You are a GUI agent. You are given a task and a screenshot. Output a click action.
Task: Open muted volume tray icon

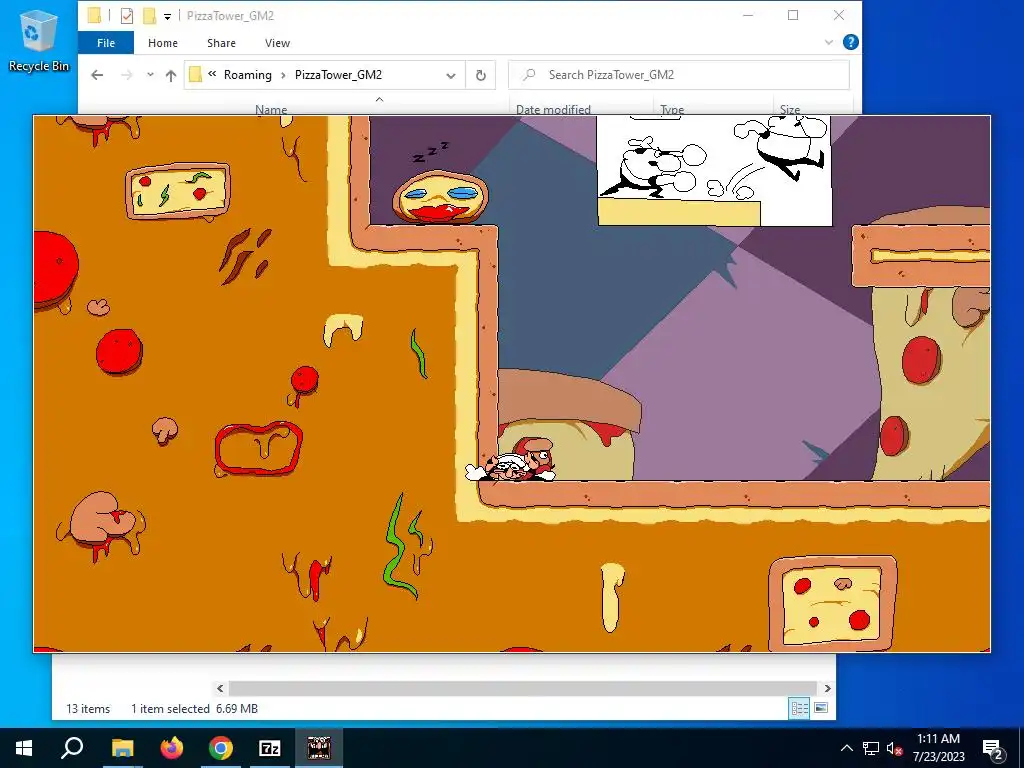pos(895,748)
